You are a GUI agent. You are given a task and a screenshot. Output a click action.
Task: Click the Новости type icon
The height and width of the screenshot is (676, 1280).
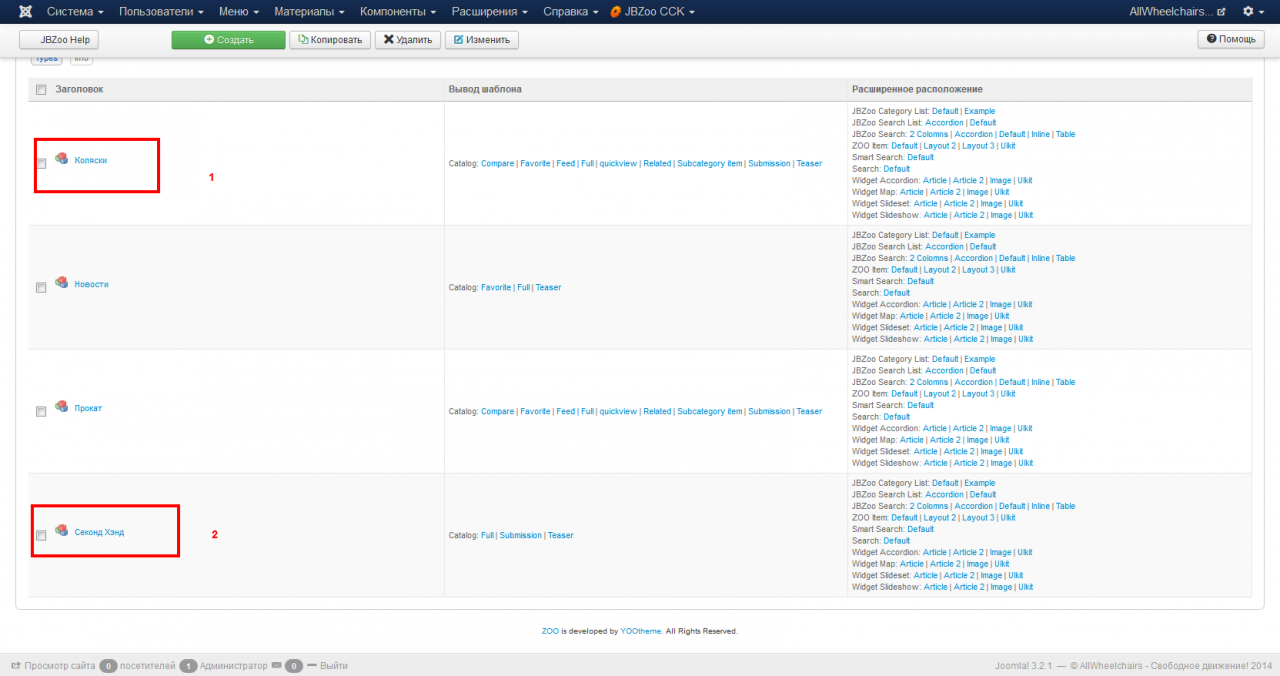coord(62,283)
